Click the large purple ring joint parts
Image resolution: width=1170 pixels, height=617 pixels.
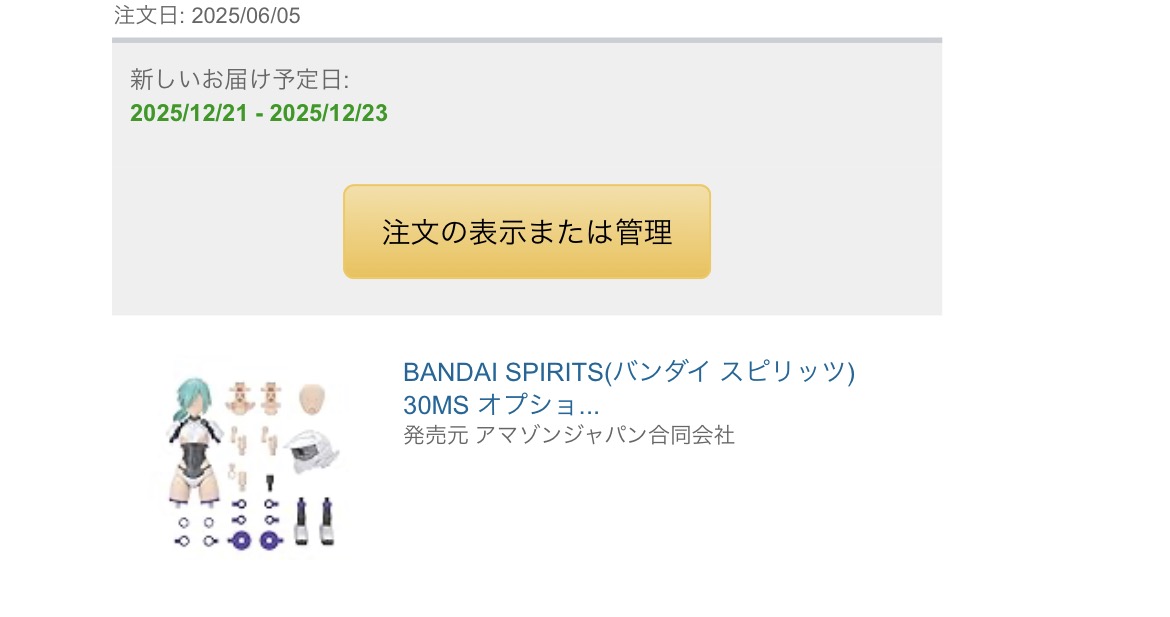click(254, 540)
